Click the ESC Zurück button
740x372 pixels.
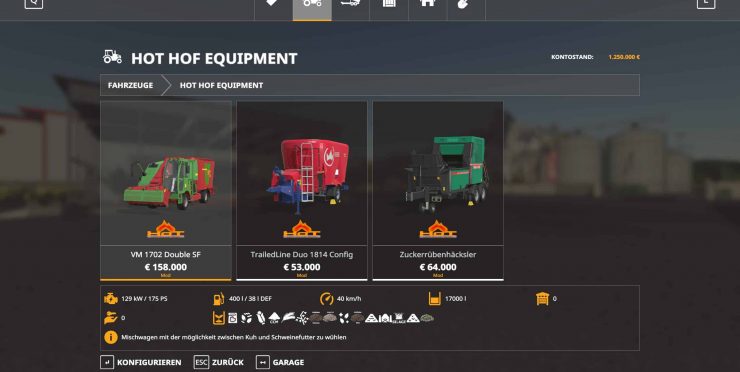pos(219,362)
